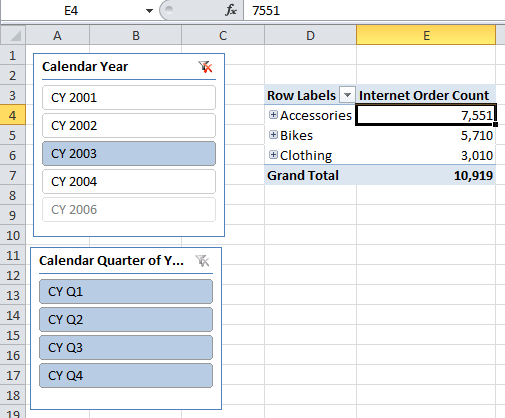This screenshot has height=418, width=505.
Task: Click the formula bar showing 7551
Action: (374, 11)
